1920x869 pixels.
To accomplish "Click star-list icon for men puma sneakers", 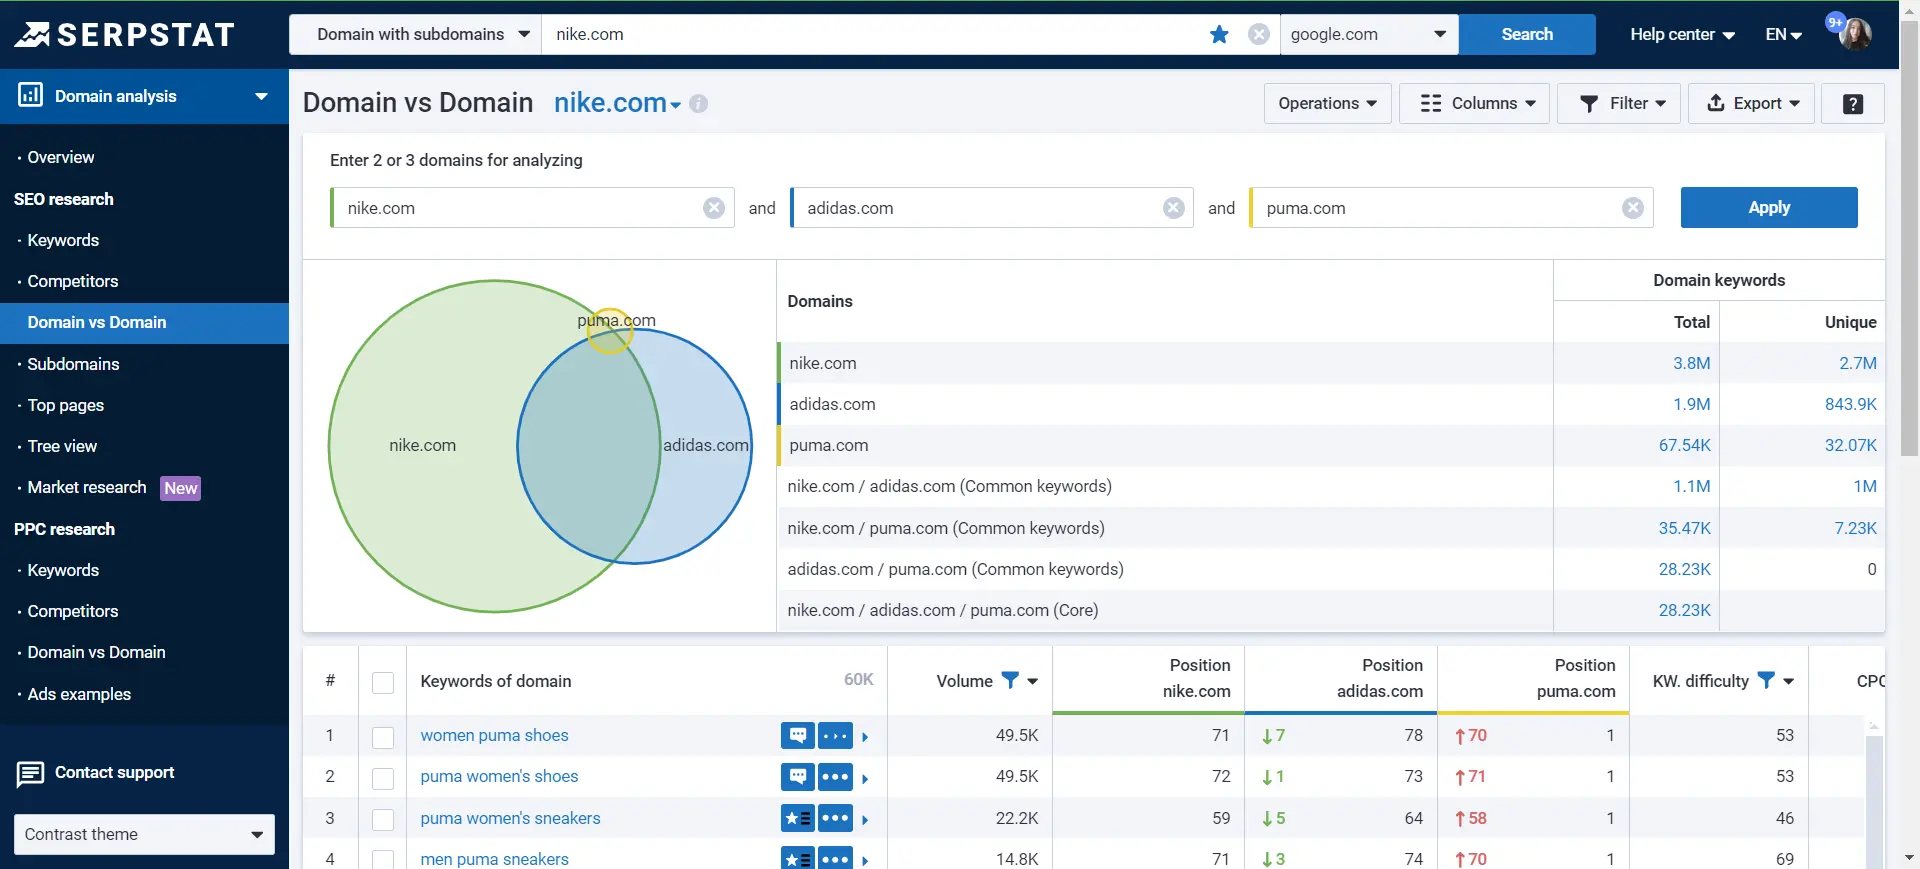I will click(x=798, y=858).
